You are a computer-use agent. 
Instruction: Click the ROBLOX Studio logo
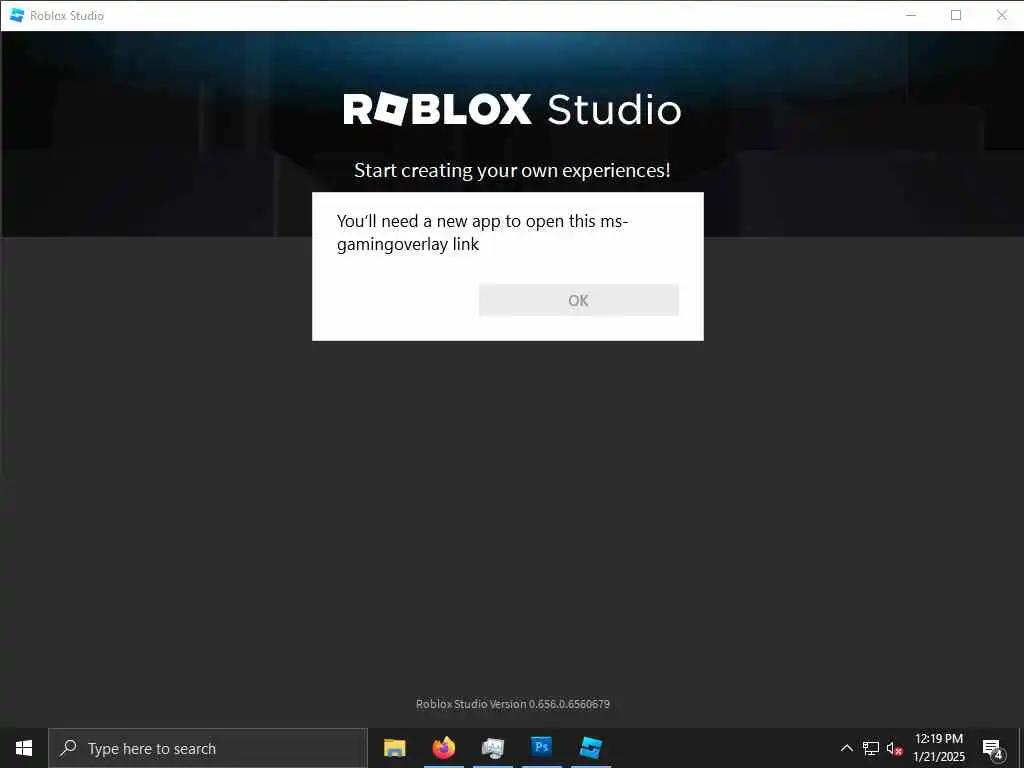tap(512, 109)
